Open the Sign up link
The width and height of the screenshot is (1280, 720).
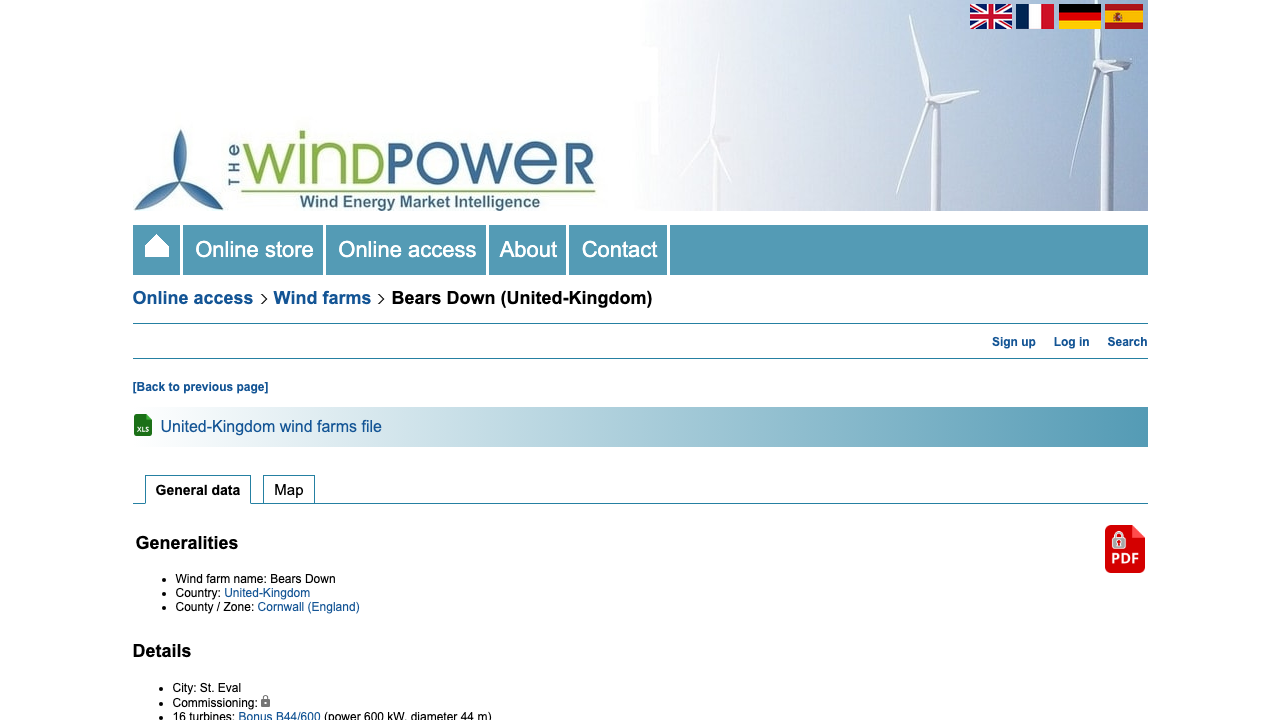tap(1013, 341)
